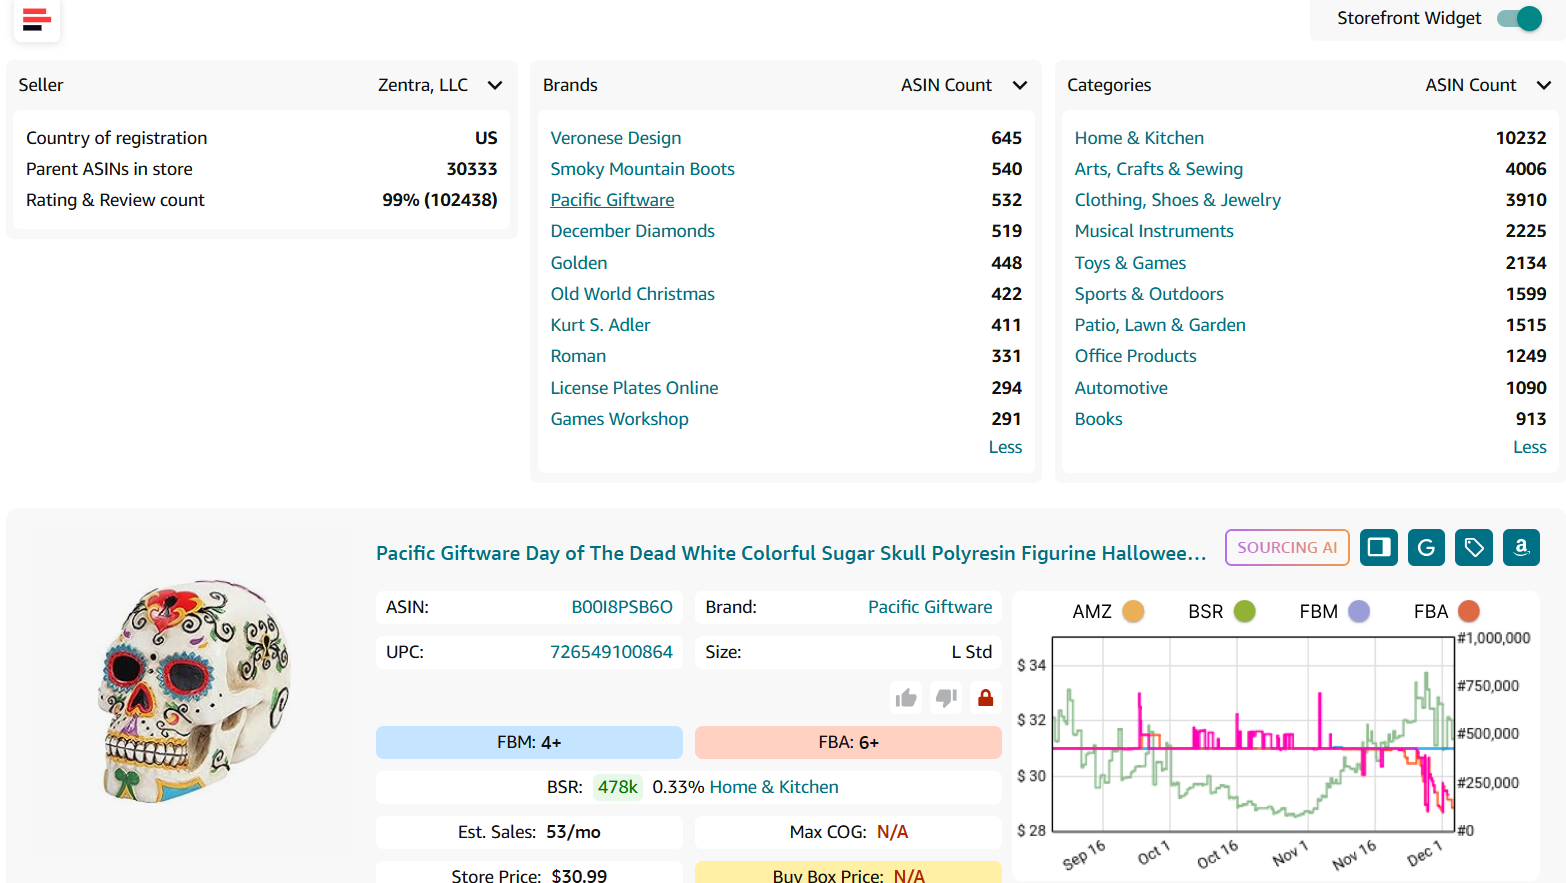The image size is (1566, 883).
Task: Open the Categories ASIN Count sort dropdown
Action: coord(1544,85)
